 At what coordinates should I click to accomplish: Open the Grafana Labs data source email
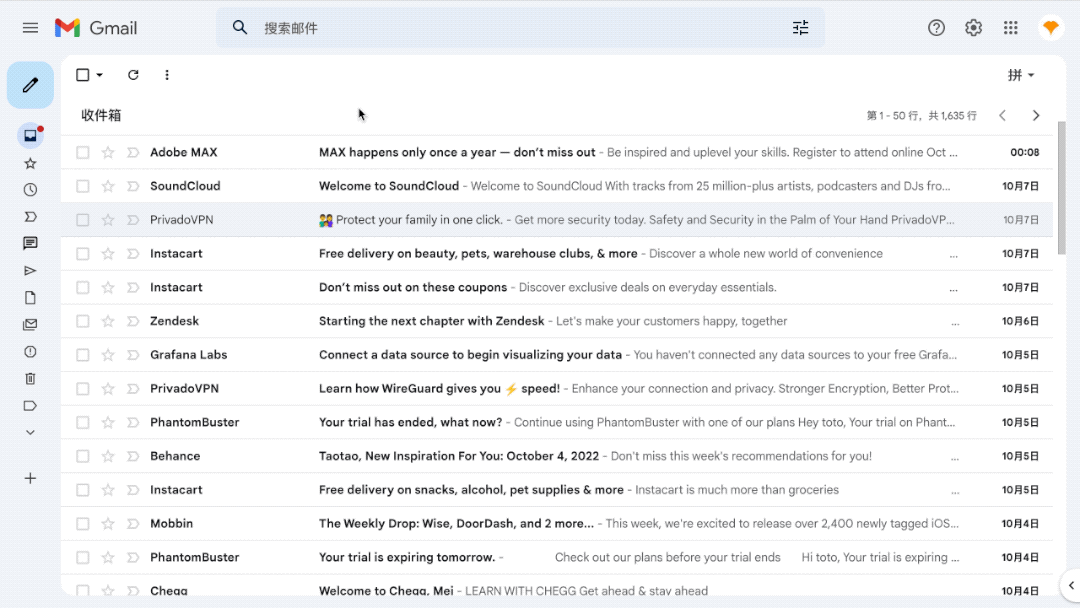coord(557,355)
